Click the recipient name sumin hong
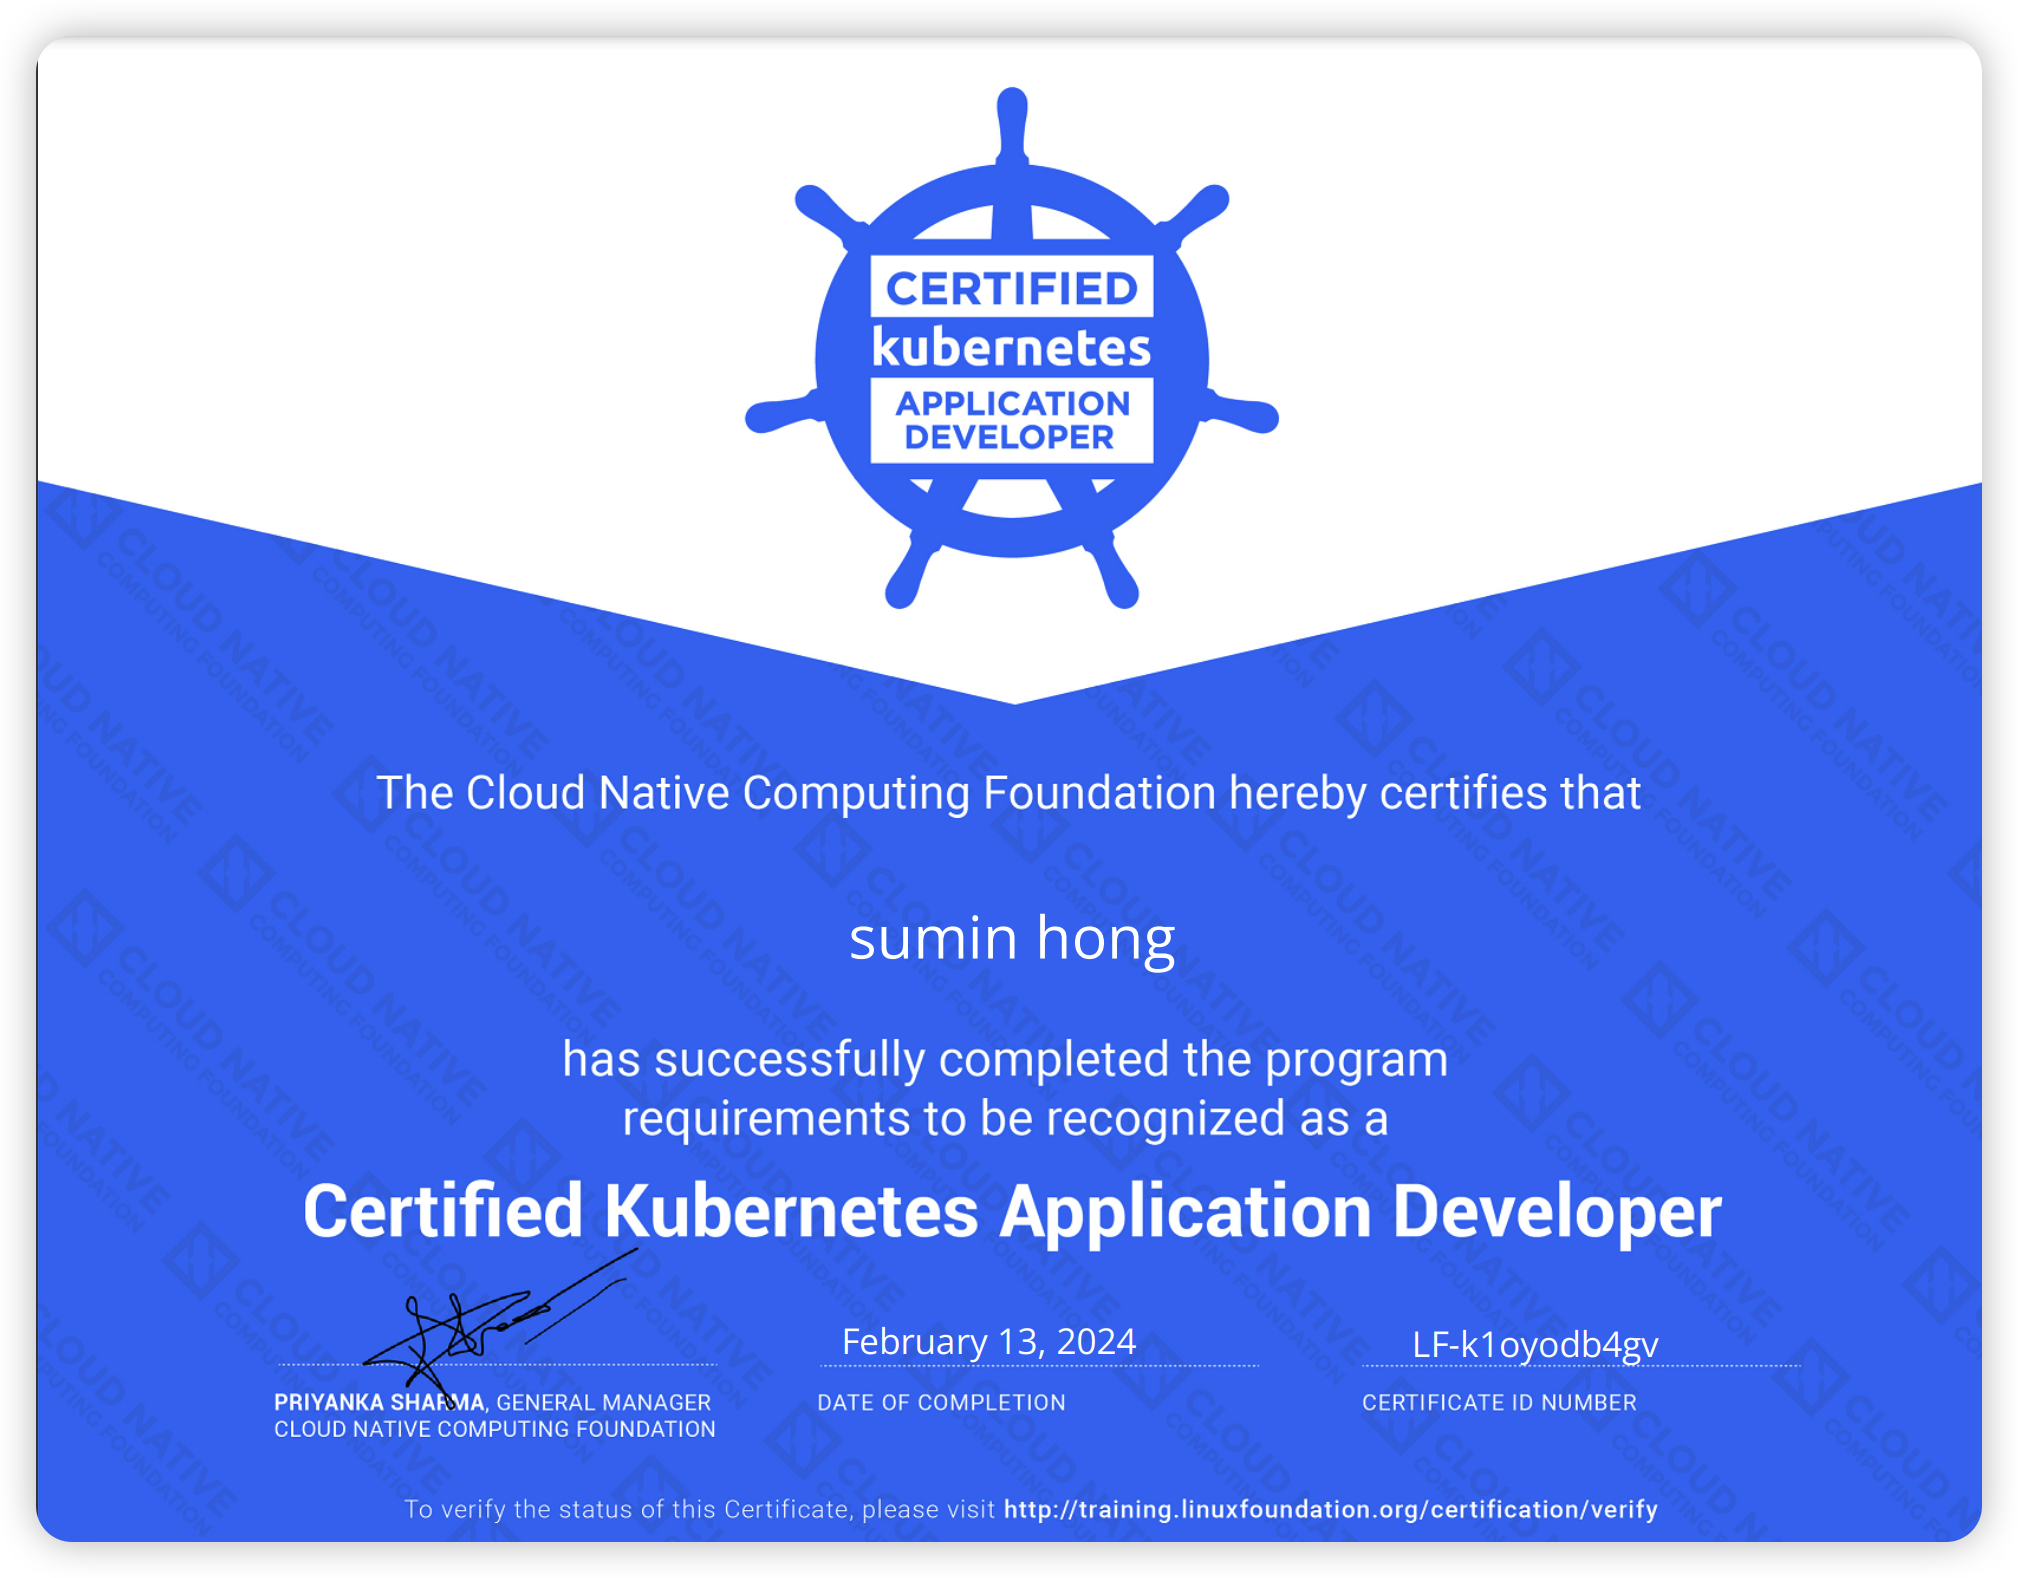This screenshot has width=2018, height=1578. pos(1011,938)
